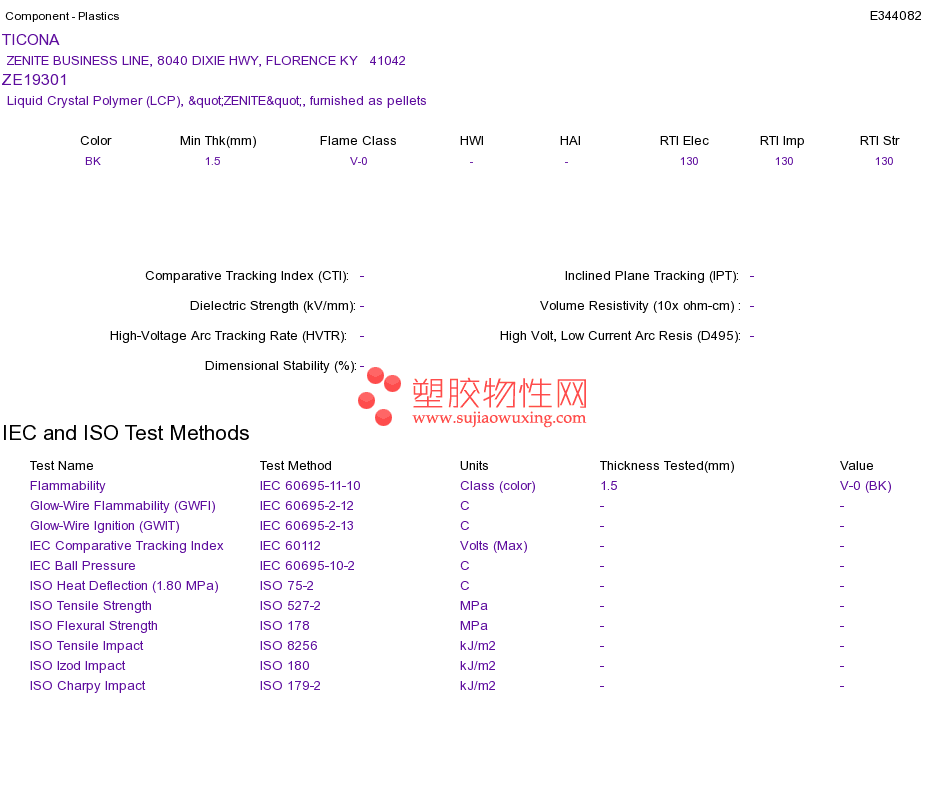Click IEC Comparative Tracking Index link
The image size is (950, 800).
(127, 546)
